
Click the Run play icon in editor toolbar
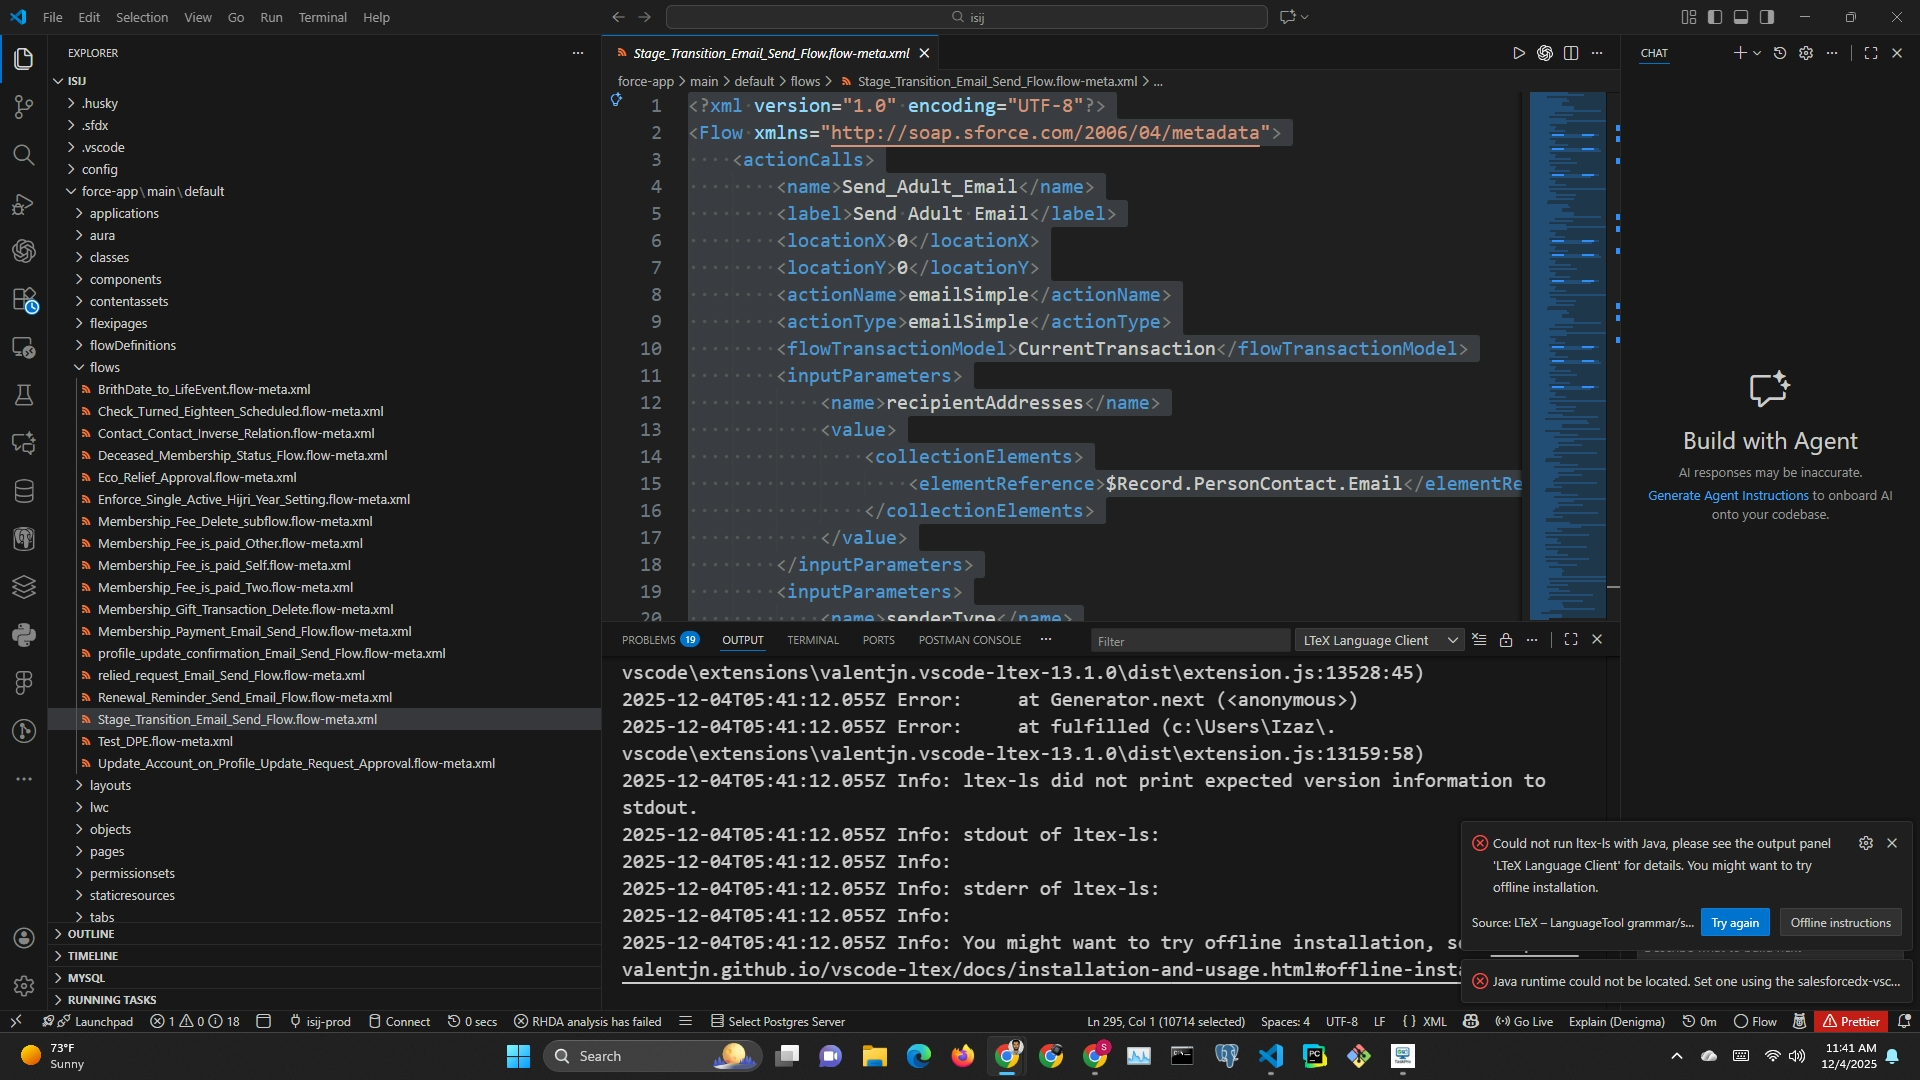point(1519,53)
